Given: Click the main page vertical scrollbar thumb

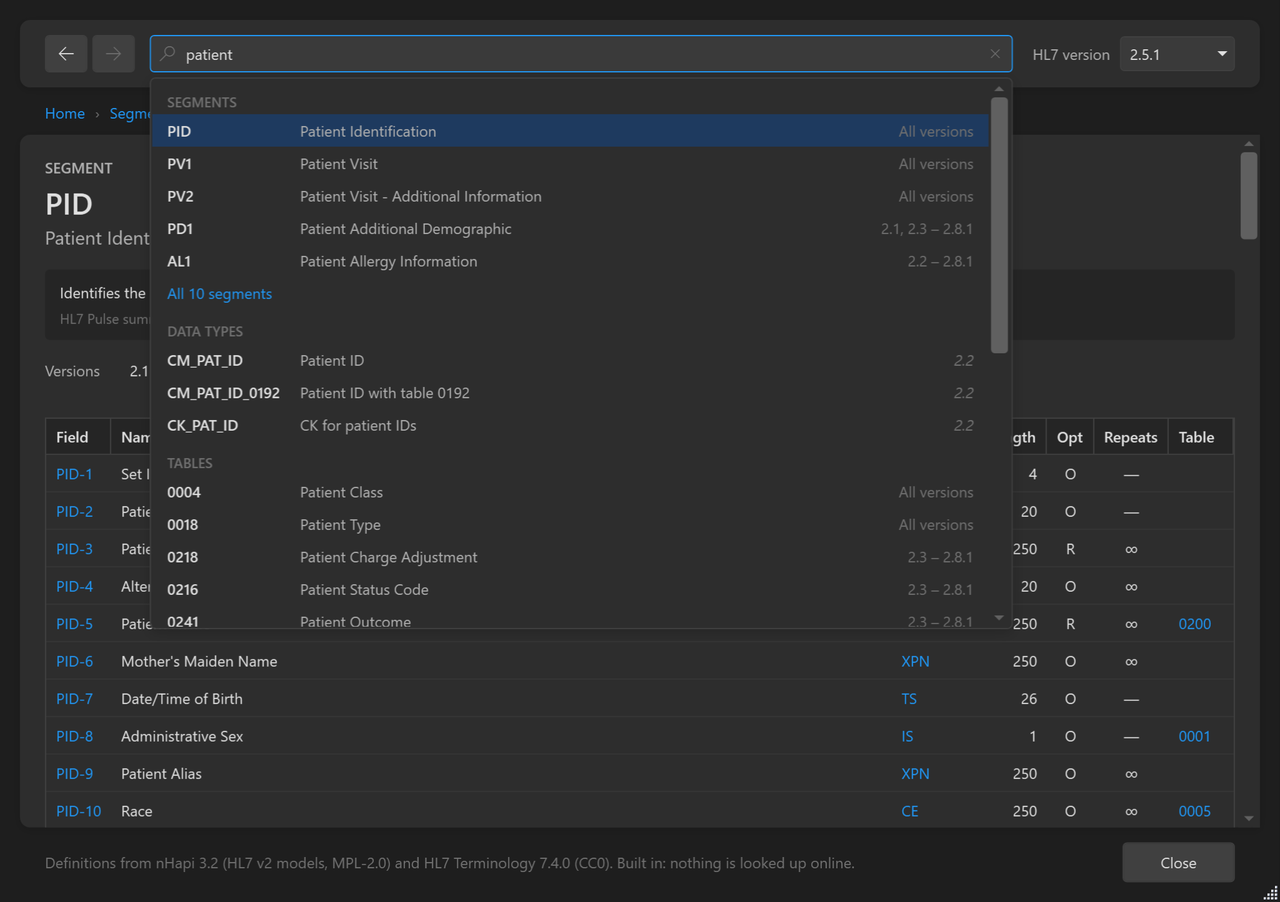Looking at the screenshot, I should 1249,195.
